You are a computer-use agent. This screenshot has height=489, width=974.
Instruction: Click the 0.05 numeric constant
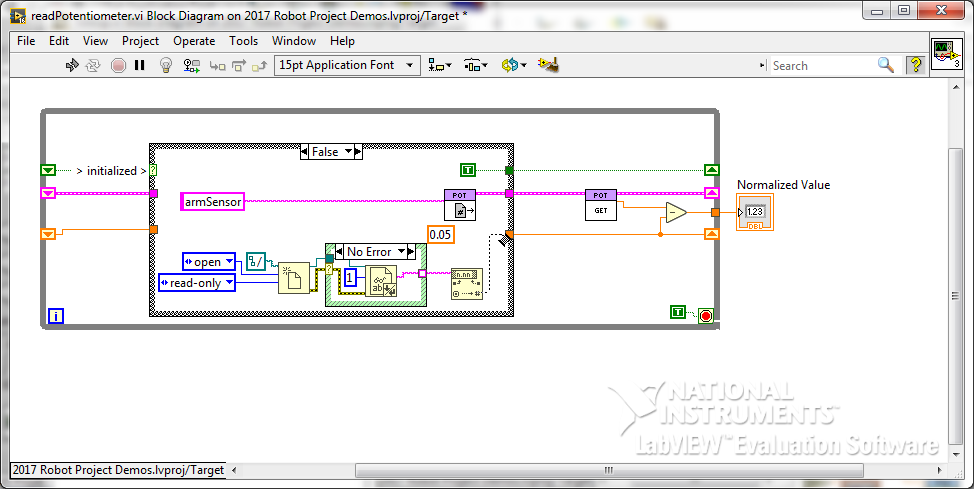(441, 234)
